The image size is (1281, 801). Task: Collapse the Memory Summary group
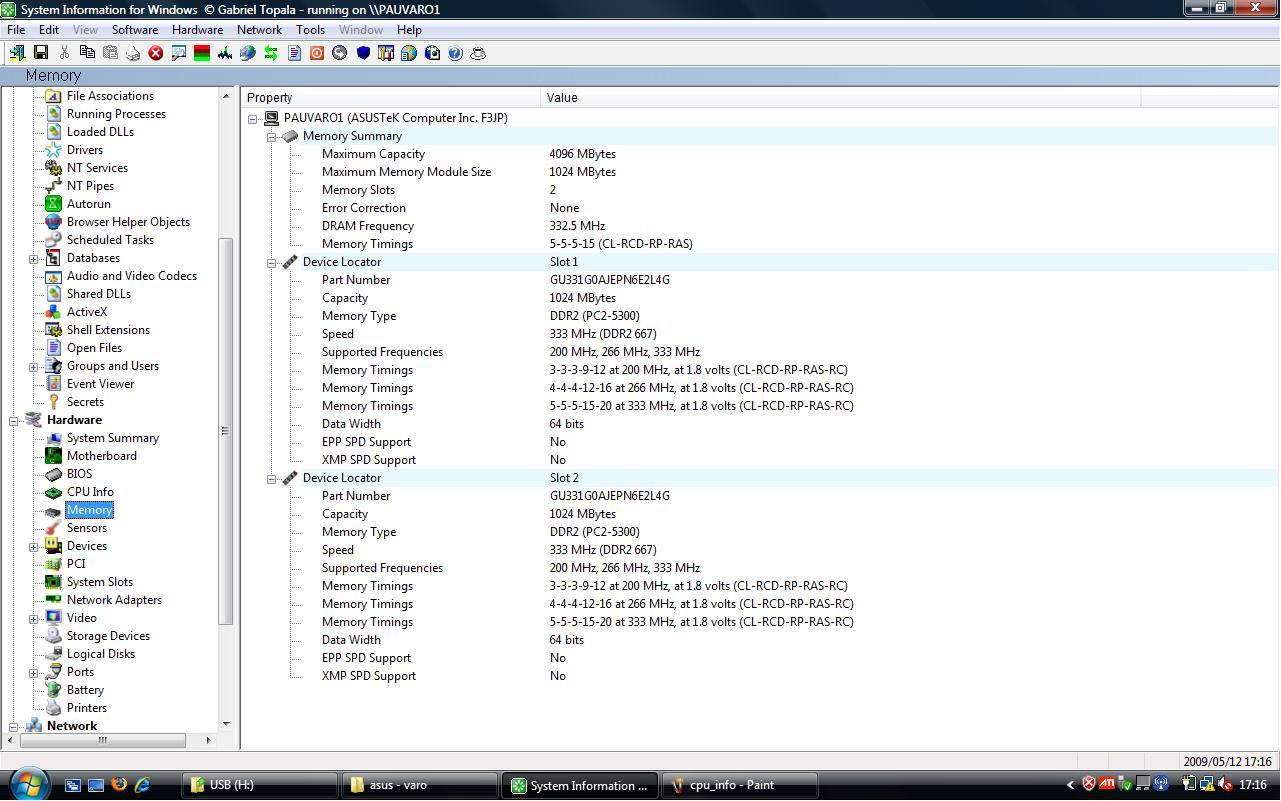(x=271, y=137)
